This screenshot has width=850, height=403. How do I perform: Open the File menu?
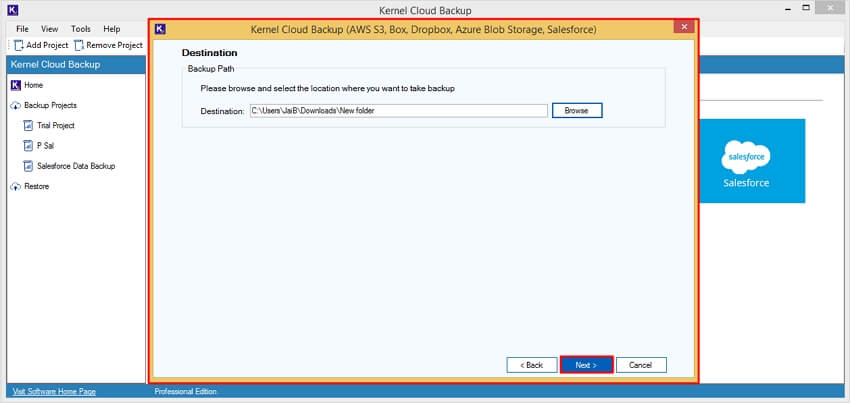pyautogui.click(x=23, y=29)
